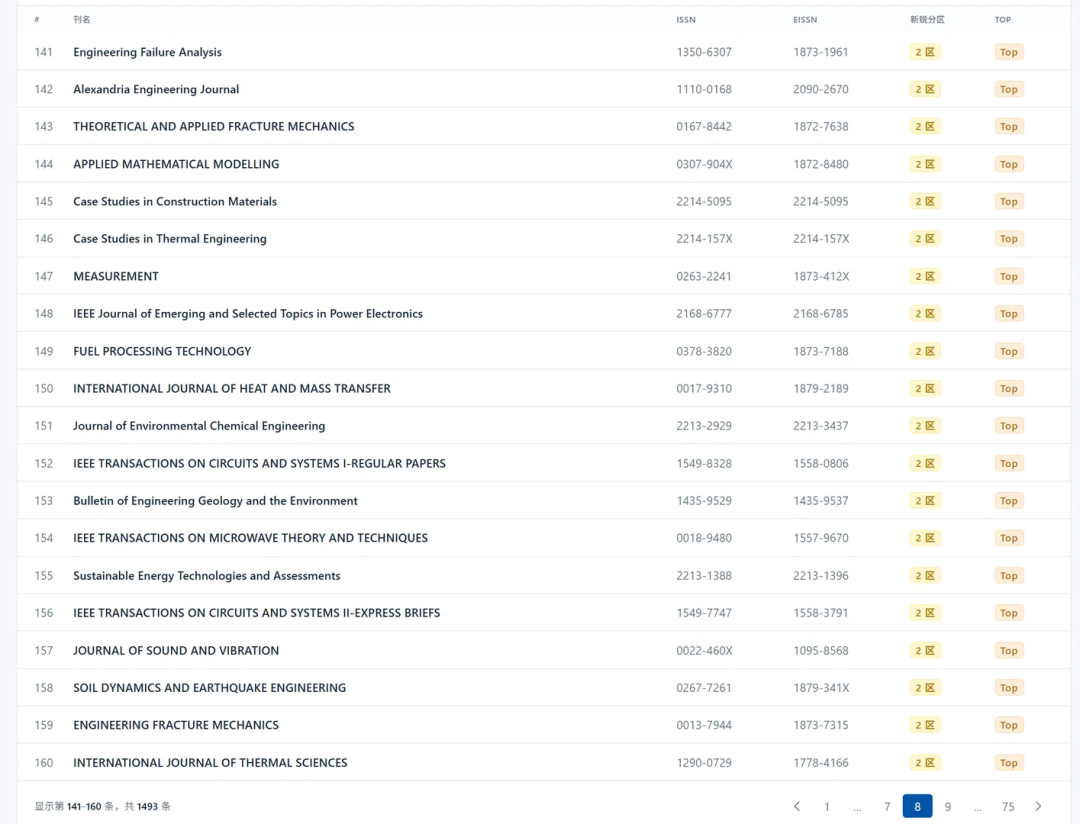Click ellipsis between page 1 and 7
Image resolution: width=1080 pixels, height=824 pixels.
click(857, 806)
